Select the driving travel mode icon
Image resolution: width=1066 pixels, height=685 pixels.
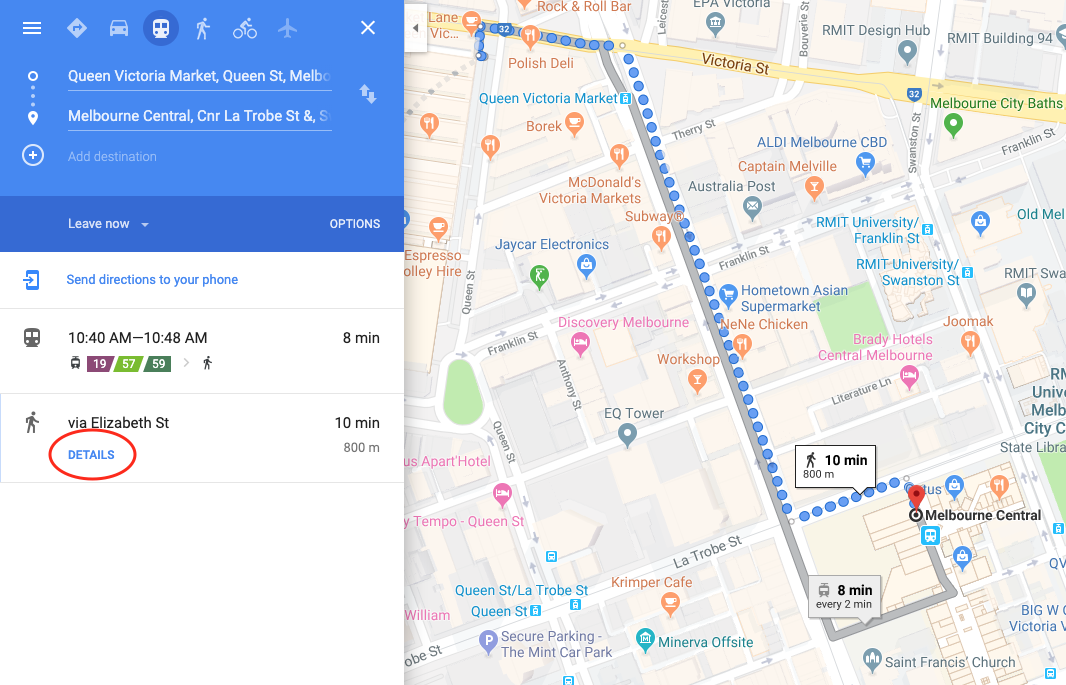click(119, 28)
